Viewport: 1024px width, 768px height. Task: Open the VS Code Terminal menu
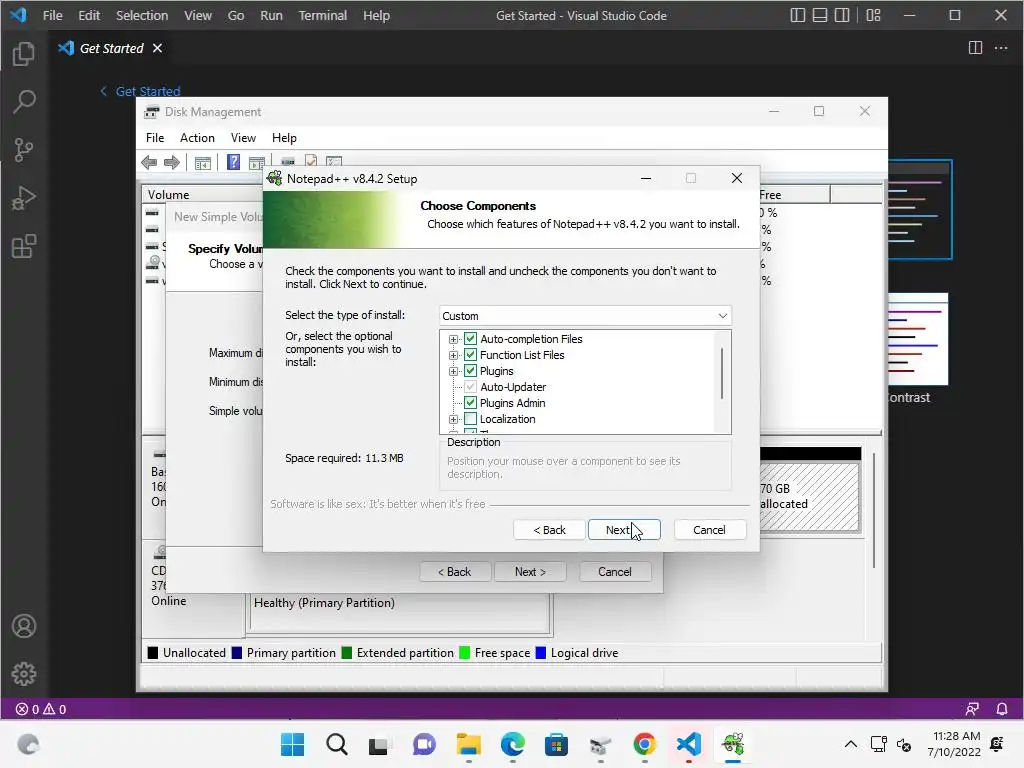323,15
